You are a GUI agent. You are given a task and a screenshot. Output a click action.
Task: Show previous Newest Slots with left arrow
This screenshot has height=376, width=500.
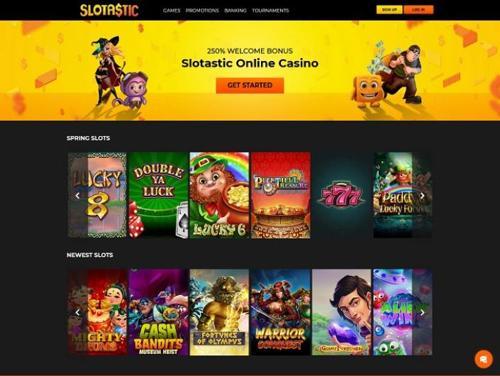click(77, 312)
